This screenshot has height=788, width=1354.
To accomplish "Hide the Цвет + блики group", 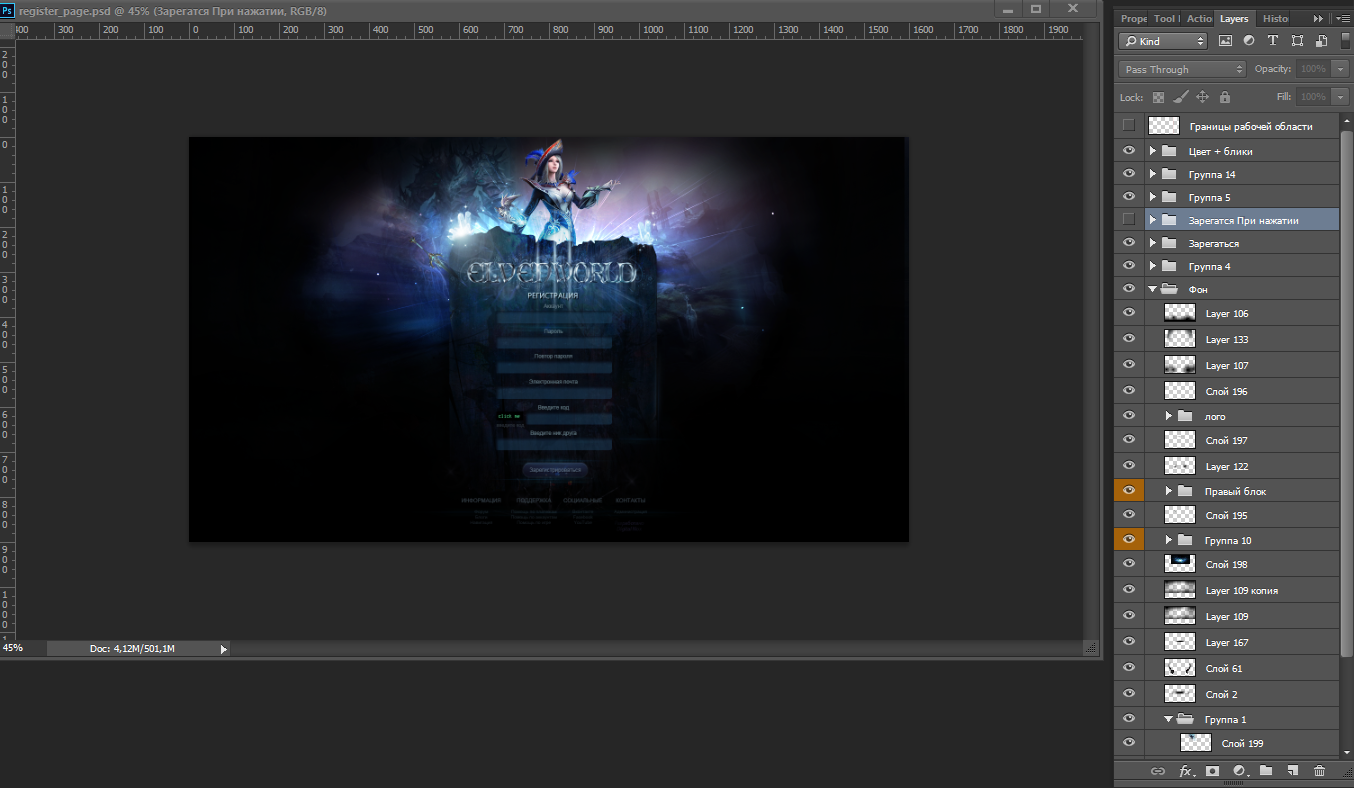I will click(1129, 151).
